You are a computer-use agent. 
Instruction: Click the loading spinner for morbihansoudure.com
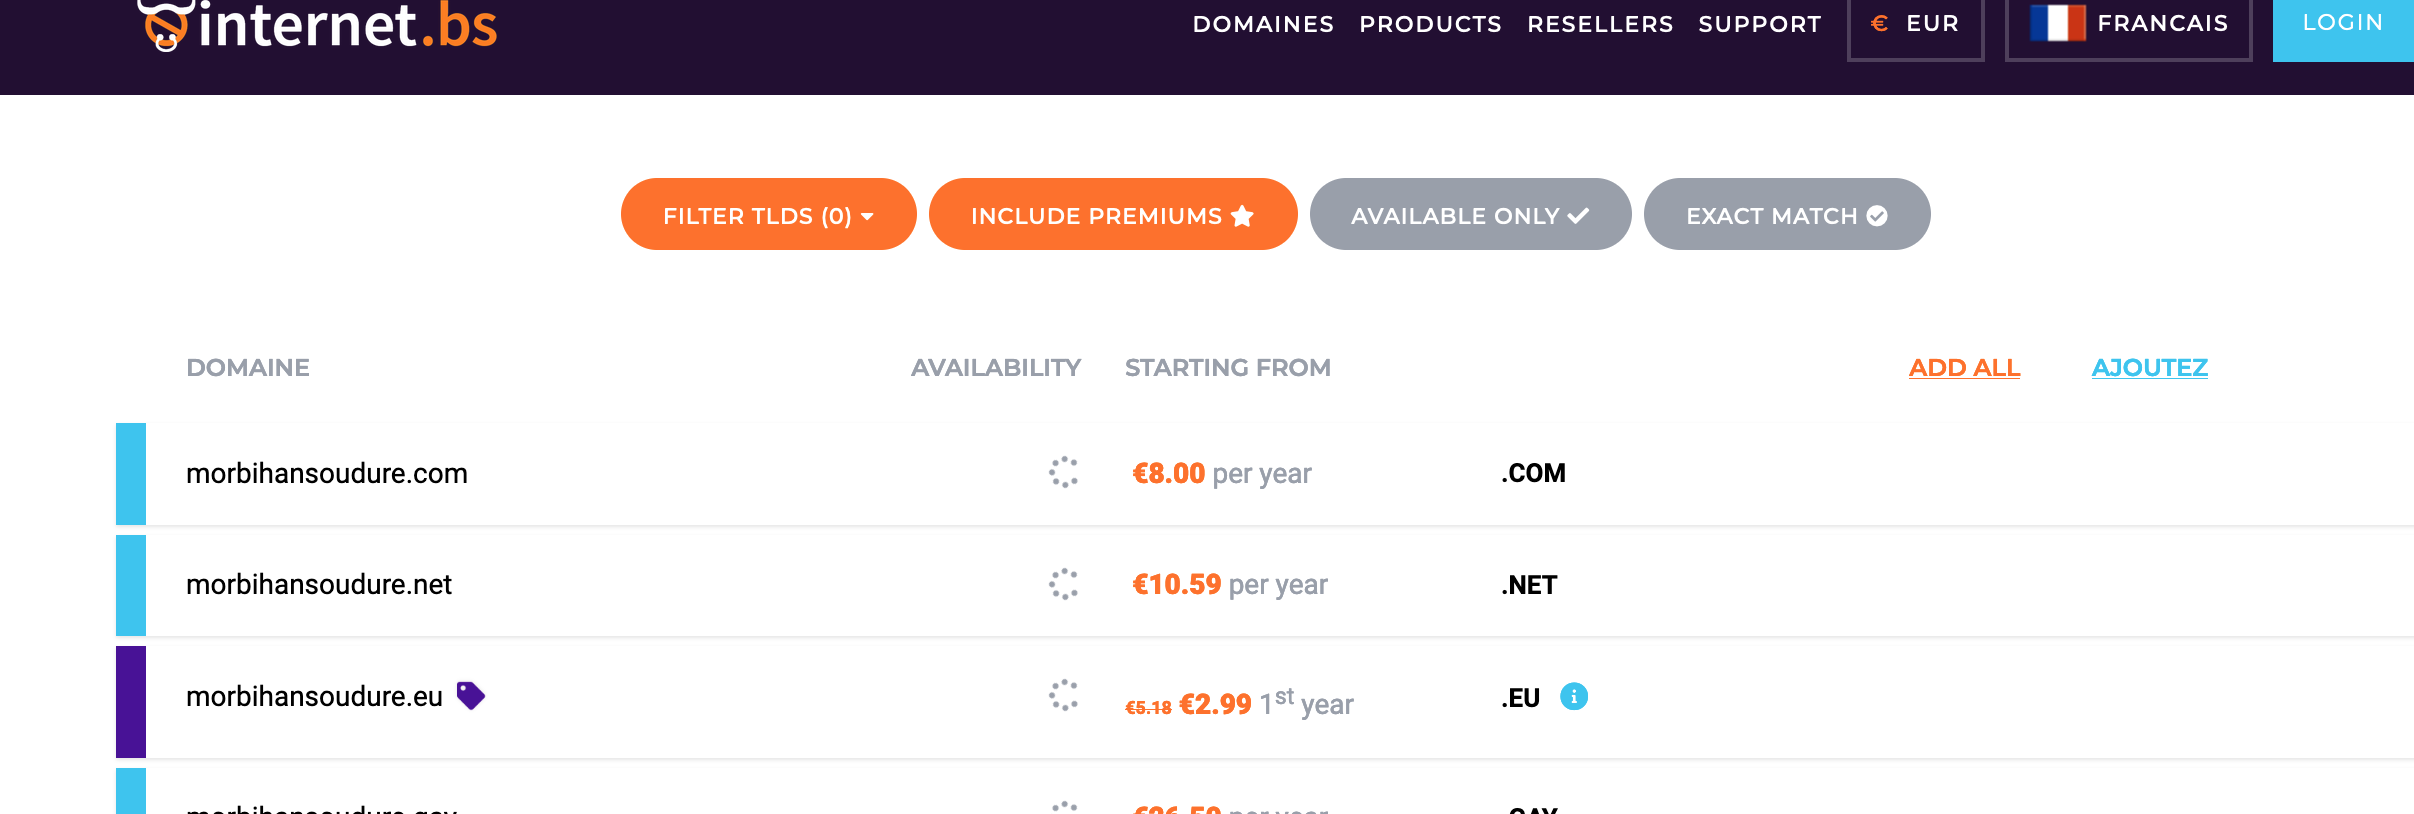pyautogui.click(x=1063, y=472)
